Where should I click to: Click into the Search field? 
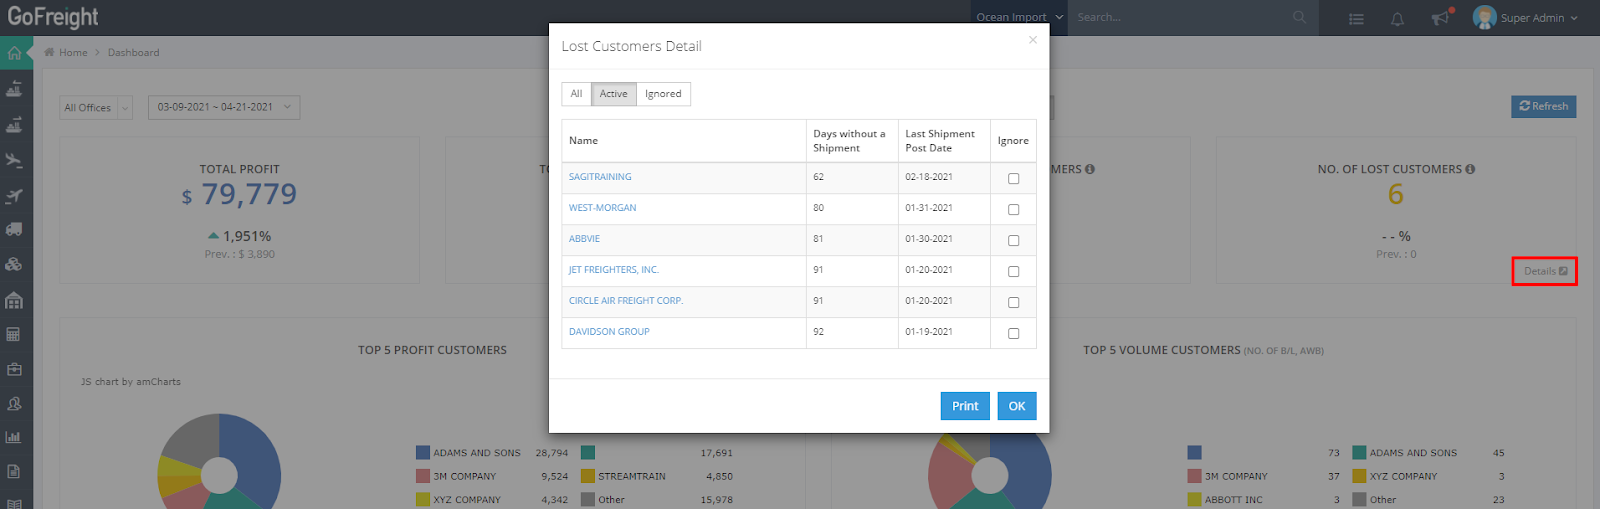[1180, 18]
